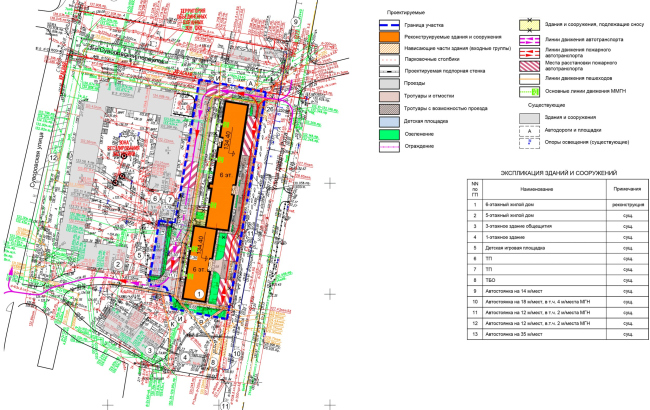Click the 'Примечания' column header
The width and height of the screenshot is (650, 410).
[x=627, y=189]
